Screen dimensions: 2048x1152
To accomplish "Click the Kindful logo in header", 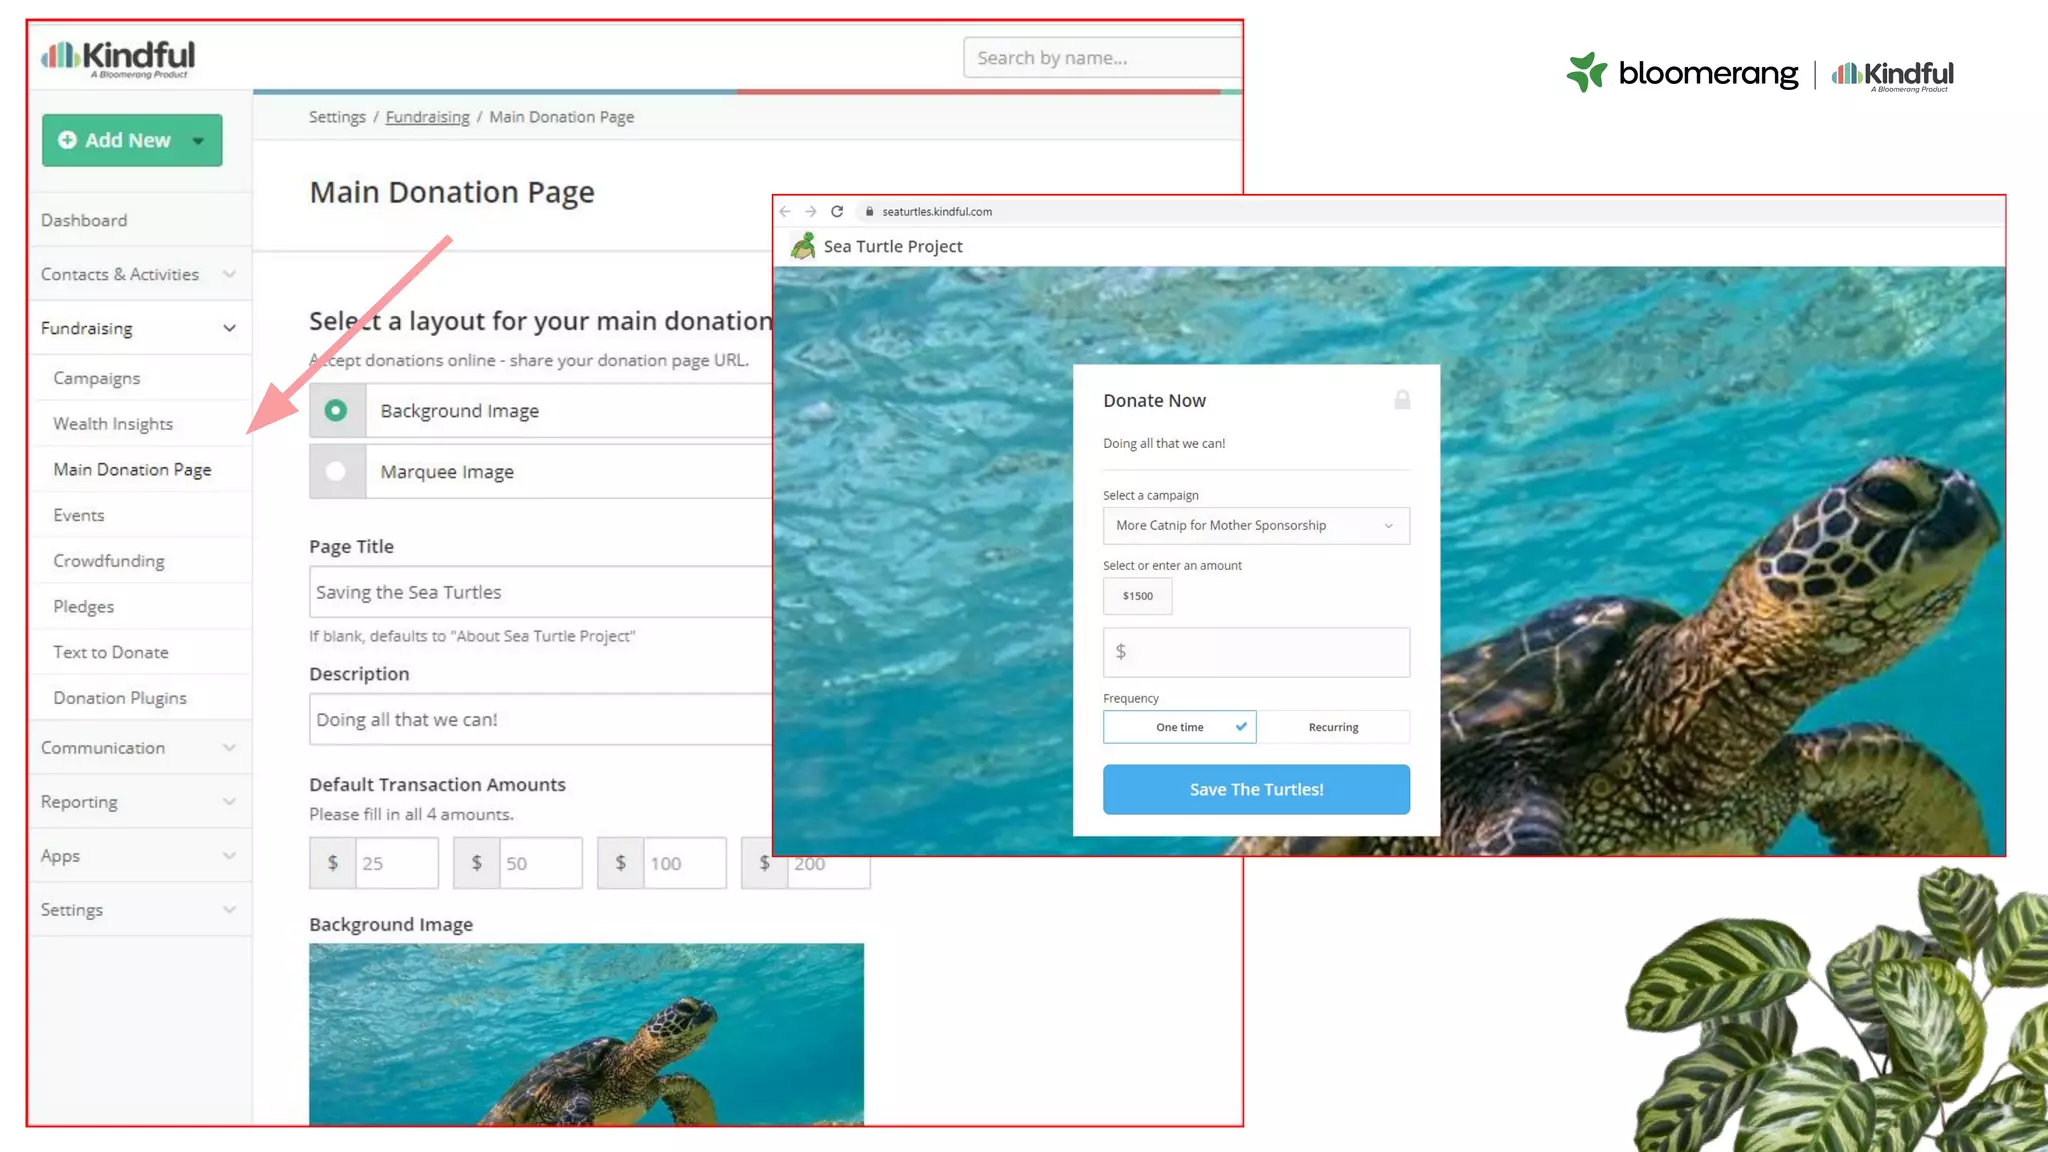I will 118,58.
